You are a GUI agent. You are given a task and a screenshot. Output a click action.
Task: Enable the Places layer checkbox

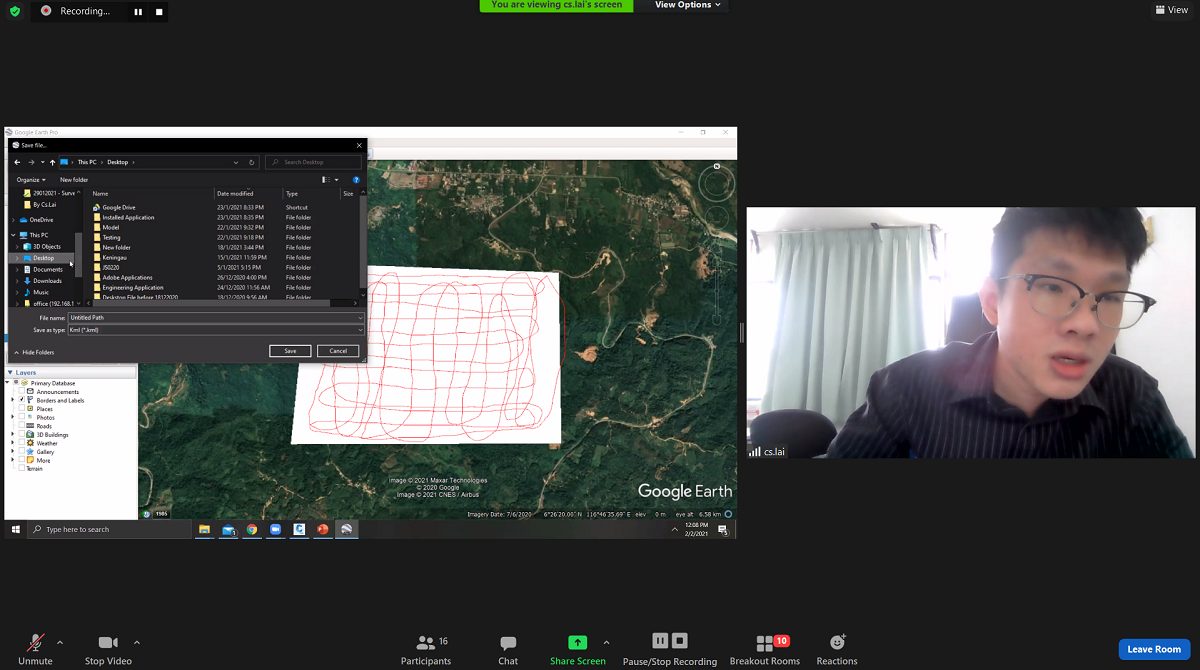coord(22,409)
